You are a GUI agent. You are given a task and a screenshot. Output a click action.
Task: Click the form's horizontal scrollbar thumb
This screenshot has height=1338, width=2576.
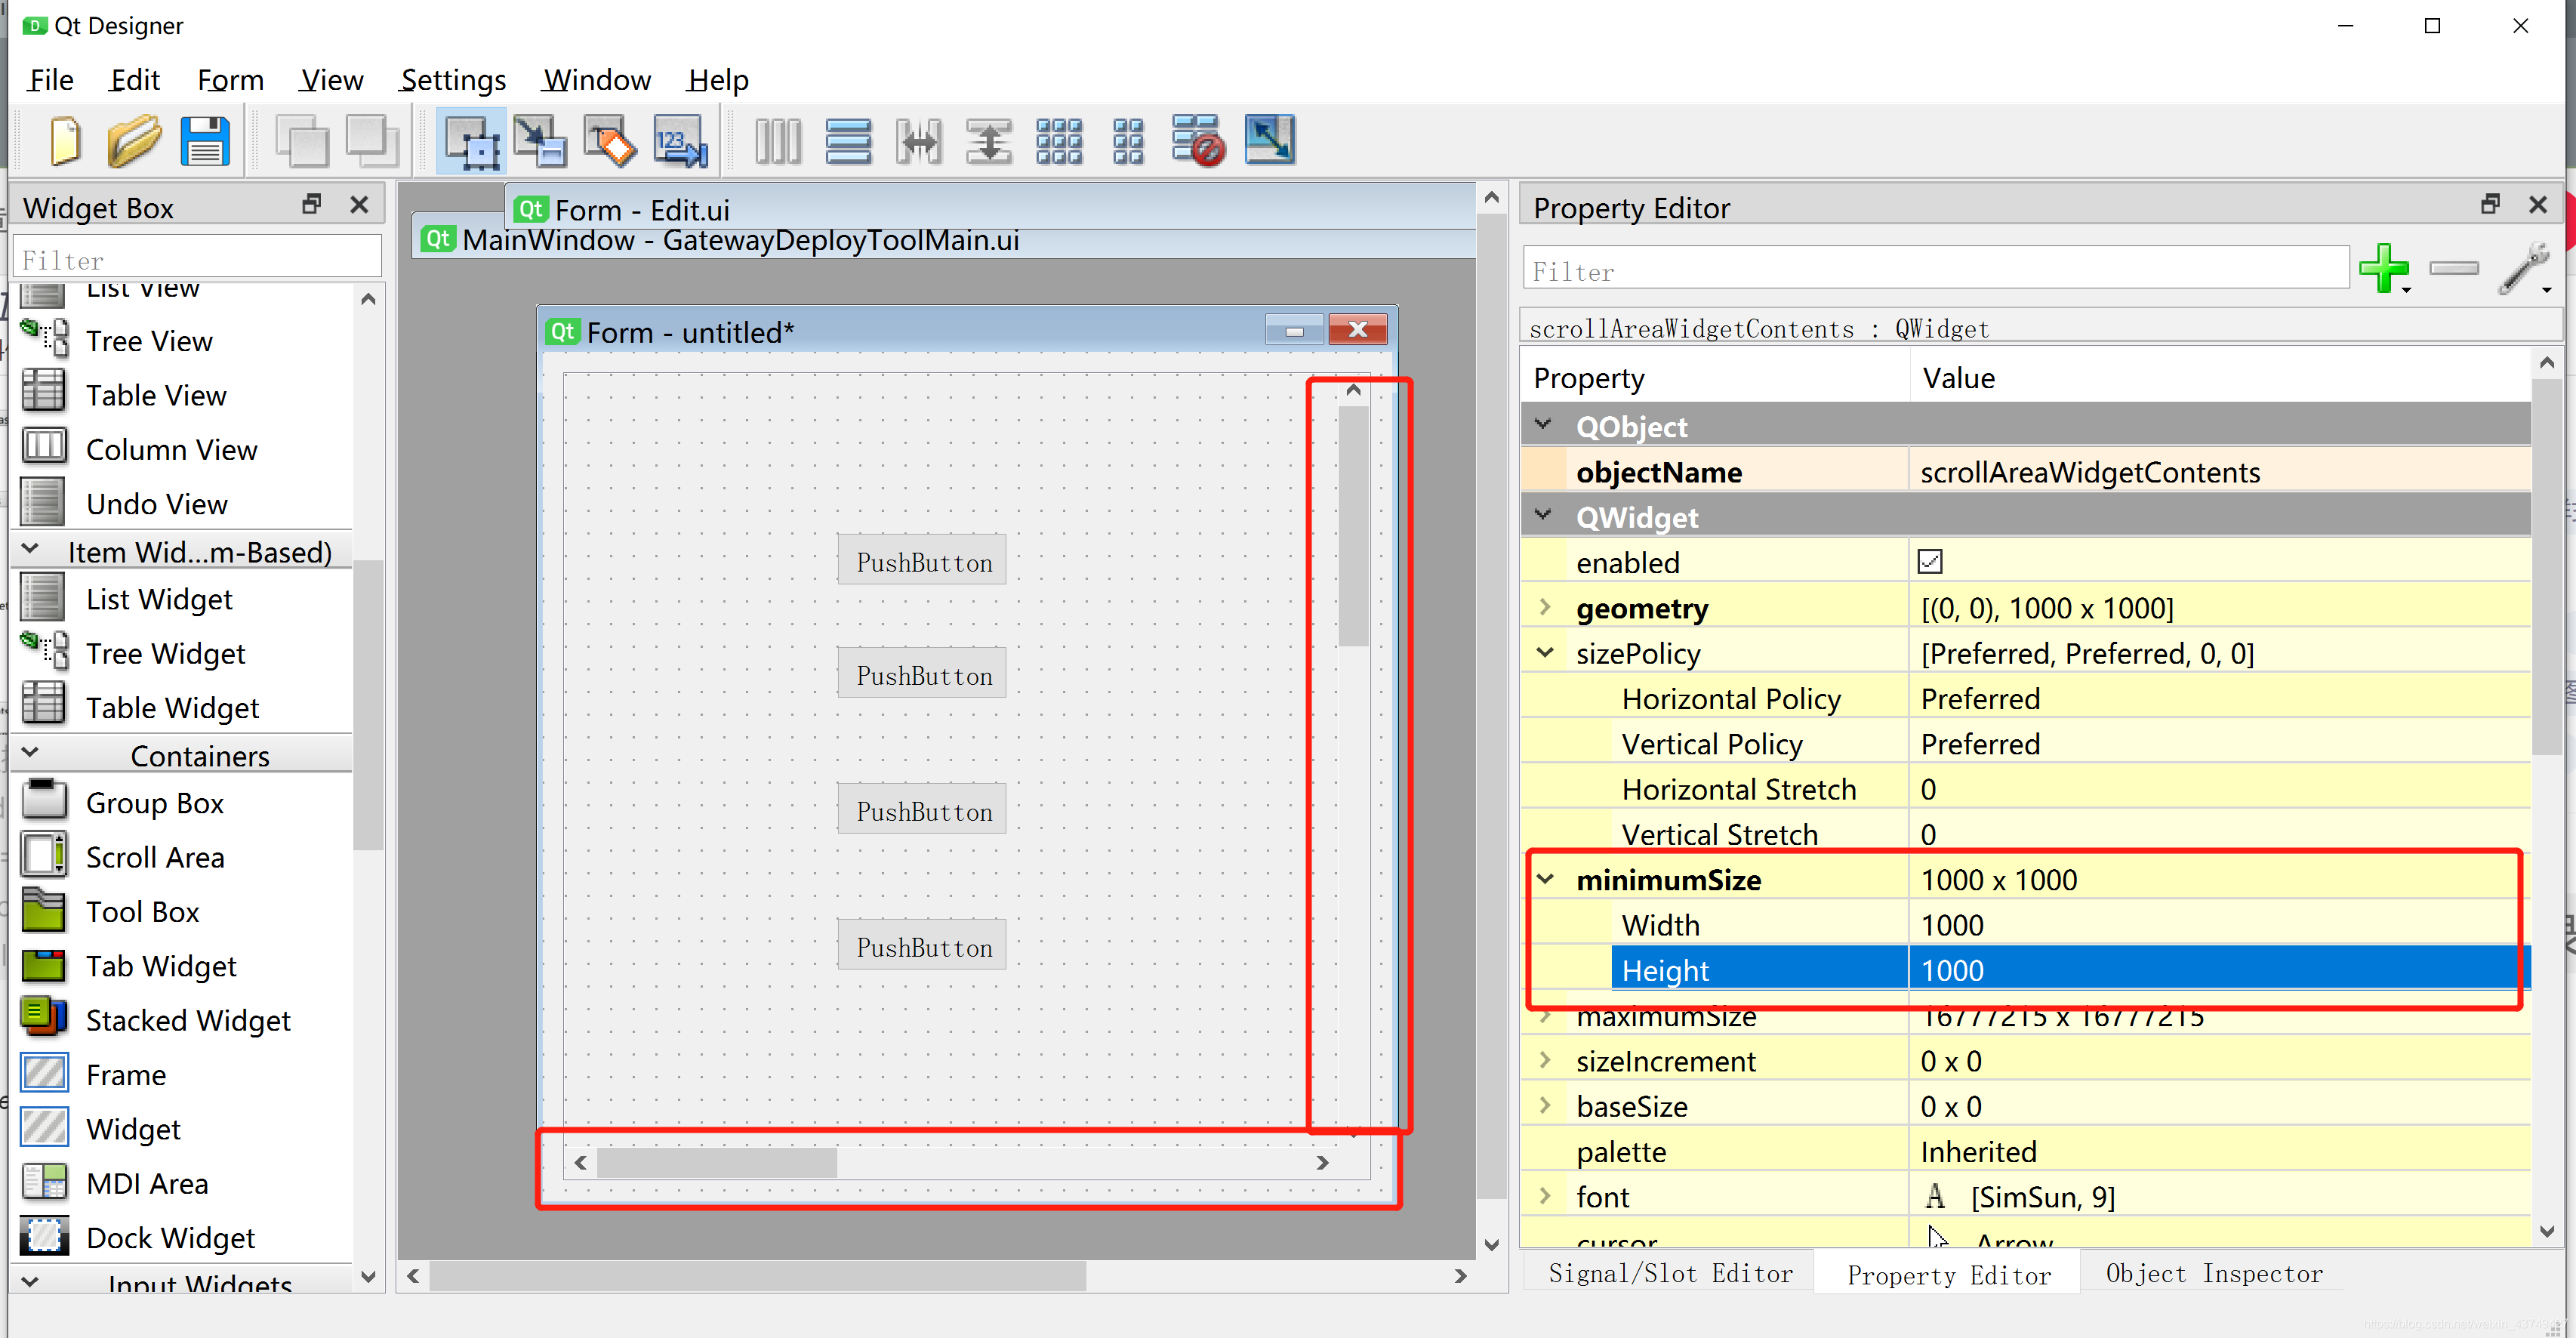pyautogui.click(x=717, y=1162)
